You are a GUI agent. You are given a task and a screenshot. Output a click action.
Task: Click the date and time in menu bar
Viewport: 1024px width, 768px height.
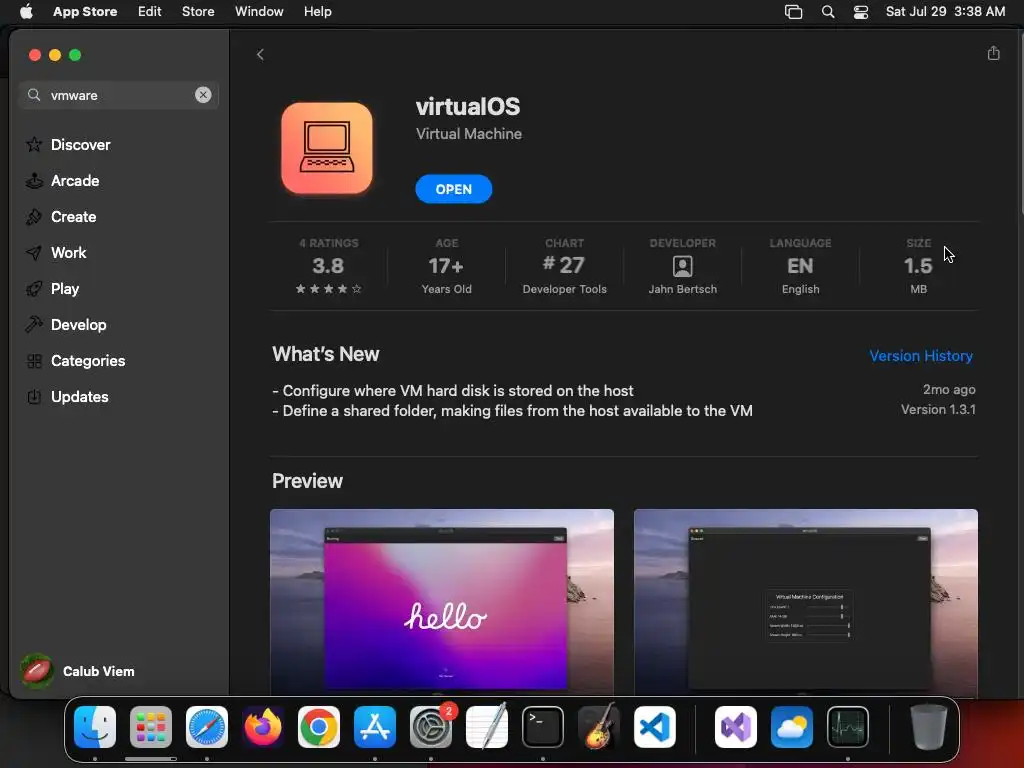[x=945, y=11]
